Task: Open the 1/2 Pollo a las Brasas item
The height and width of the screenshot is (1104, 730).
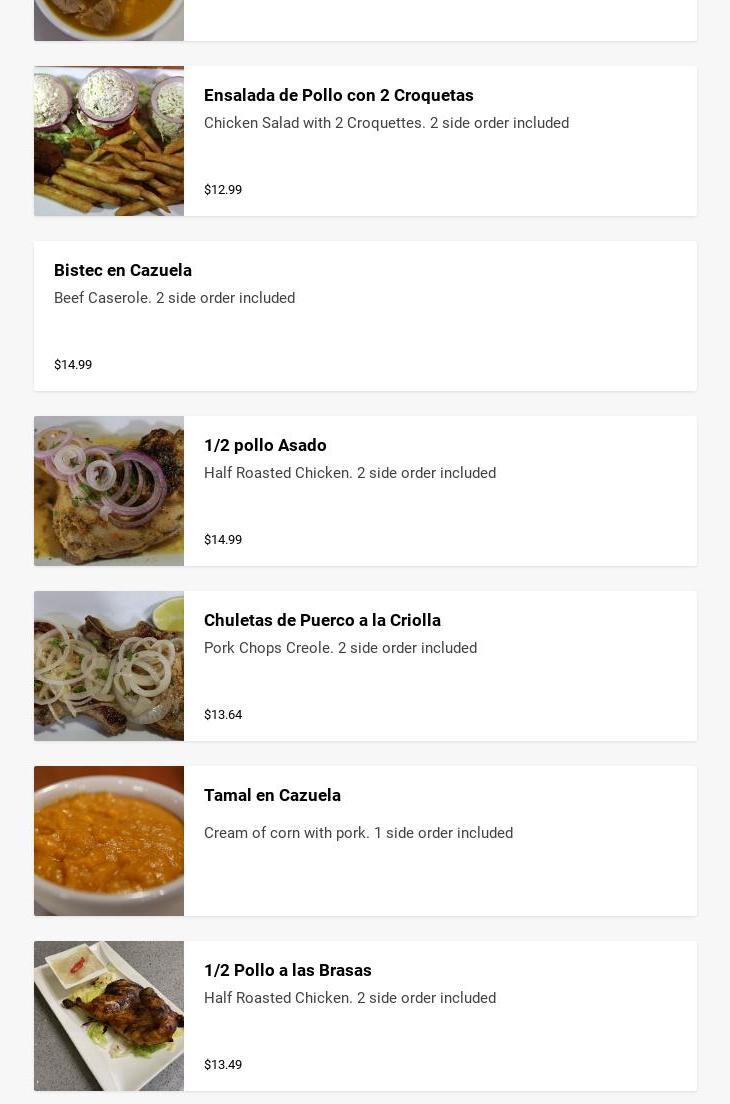Action: click(287, 970)
